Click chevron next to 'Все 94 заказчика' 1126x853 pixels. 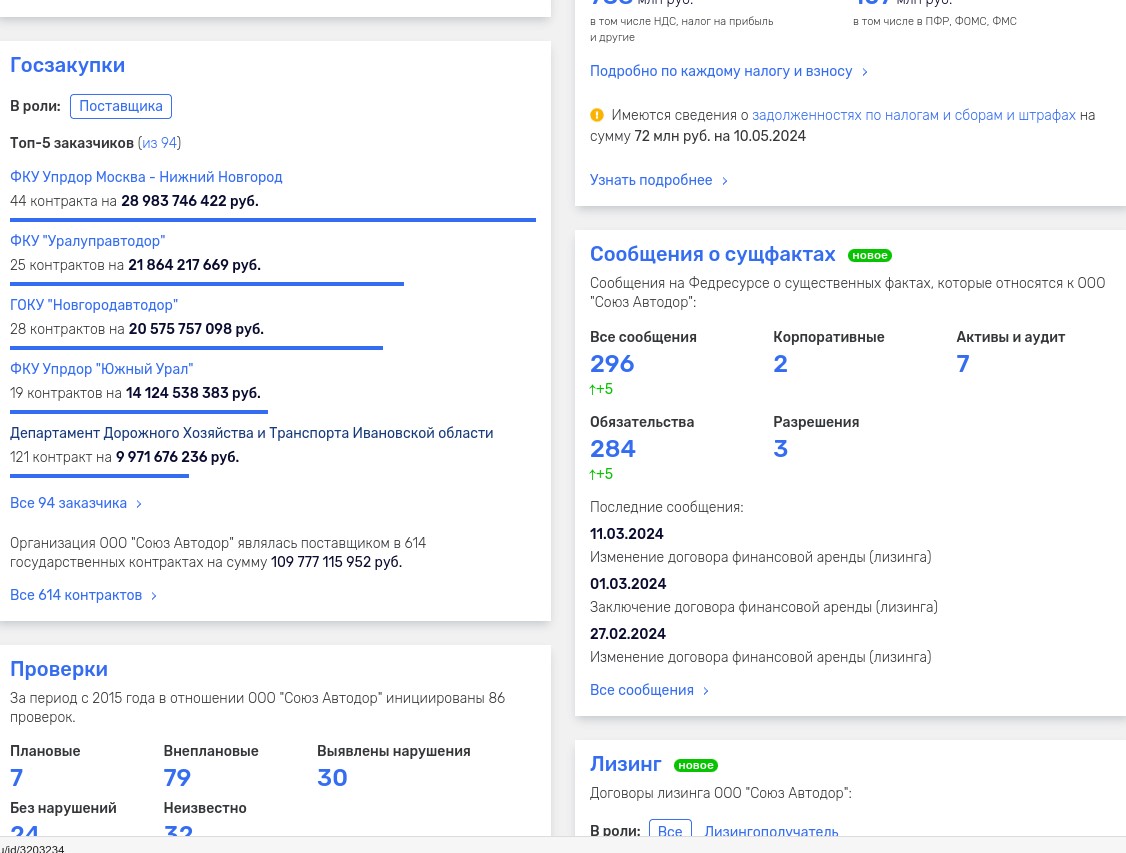tap(139, 504)
